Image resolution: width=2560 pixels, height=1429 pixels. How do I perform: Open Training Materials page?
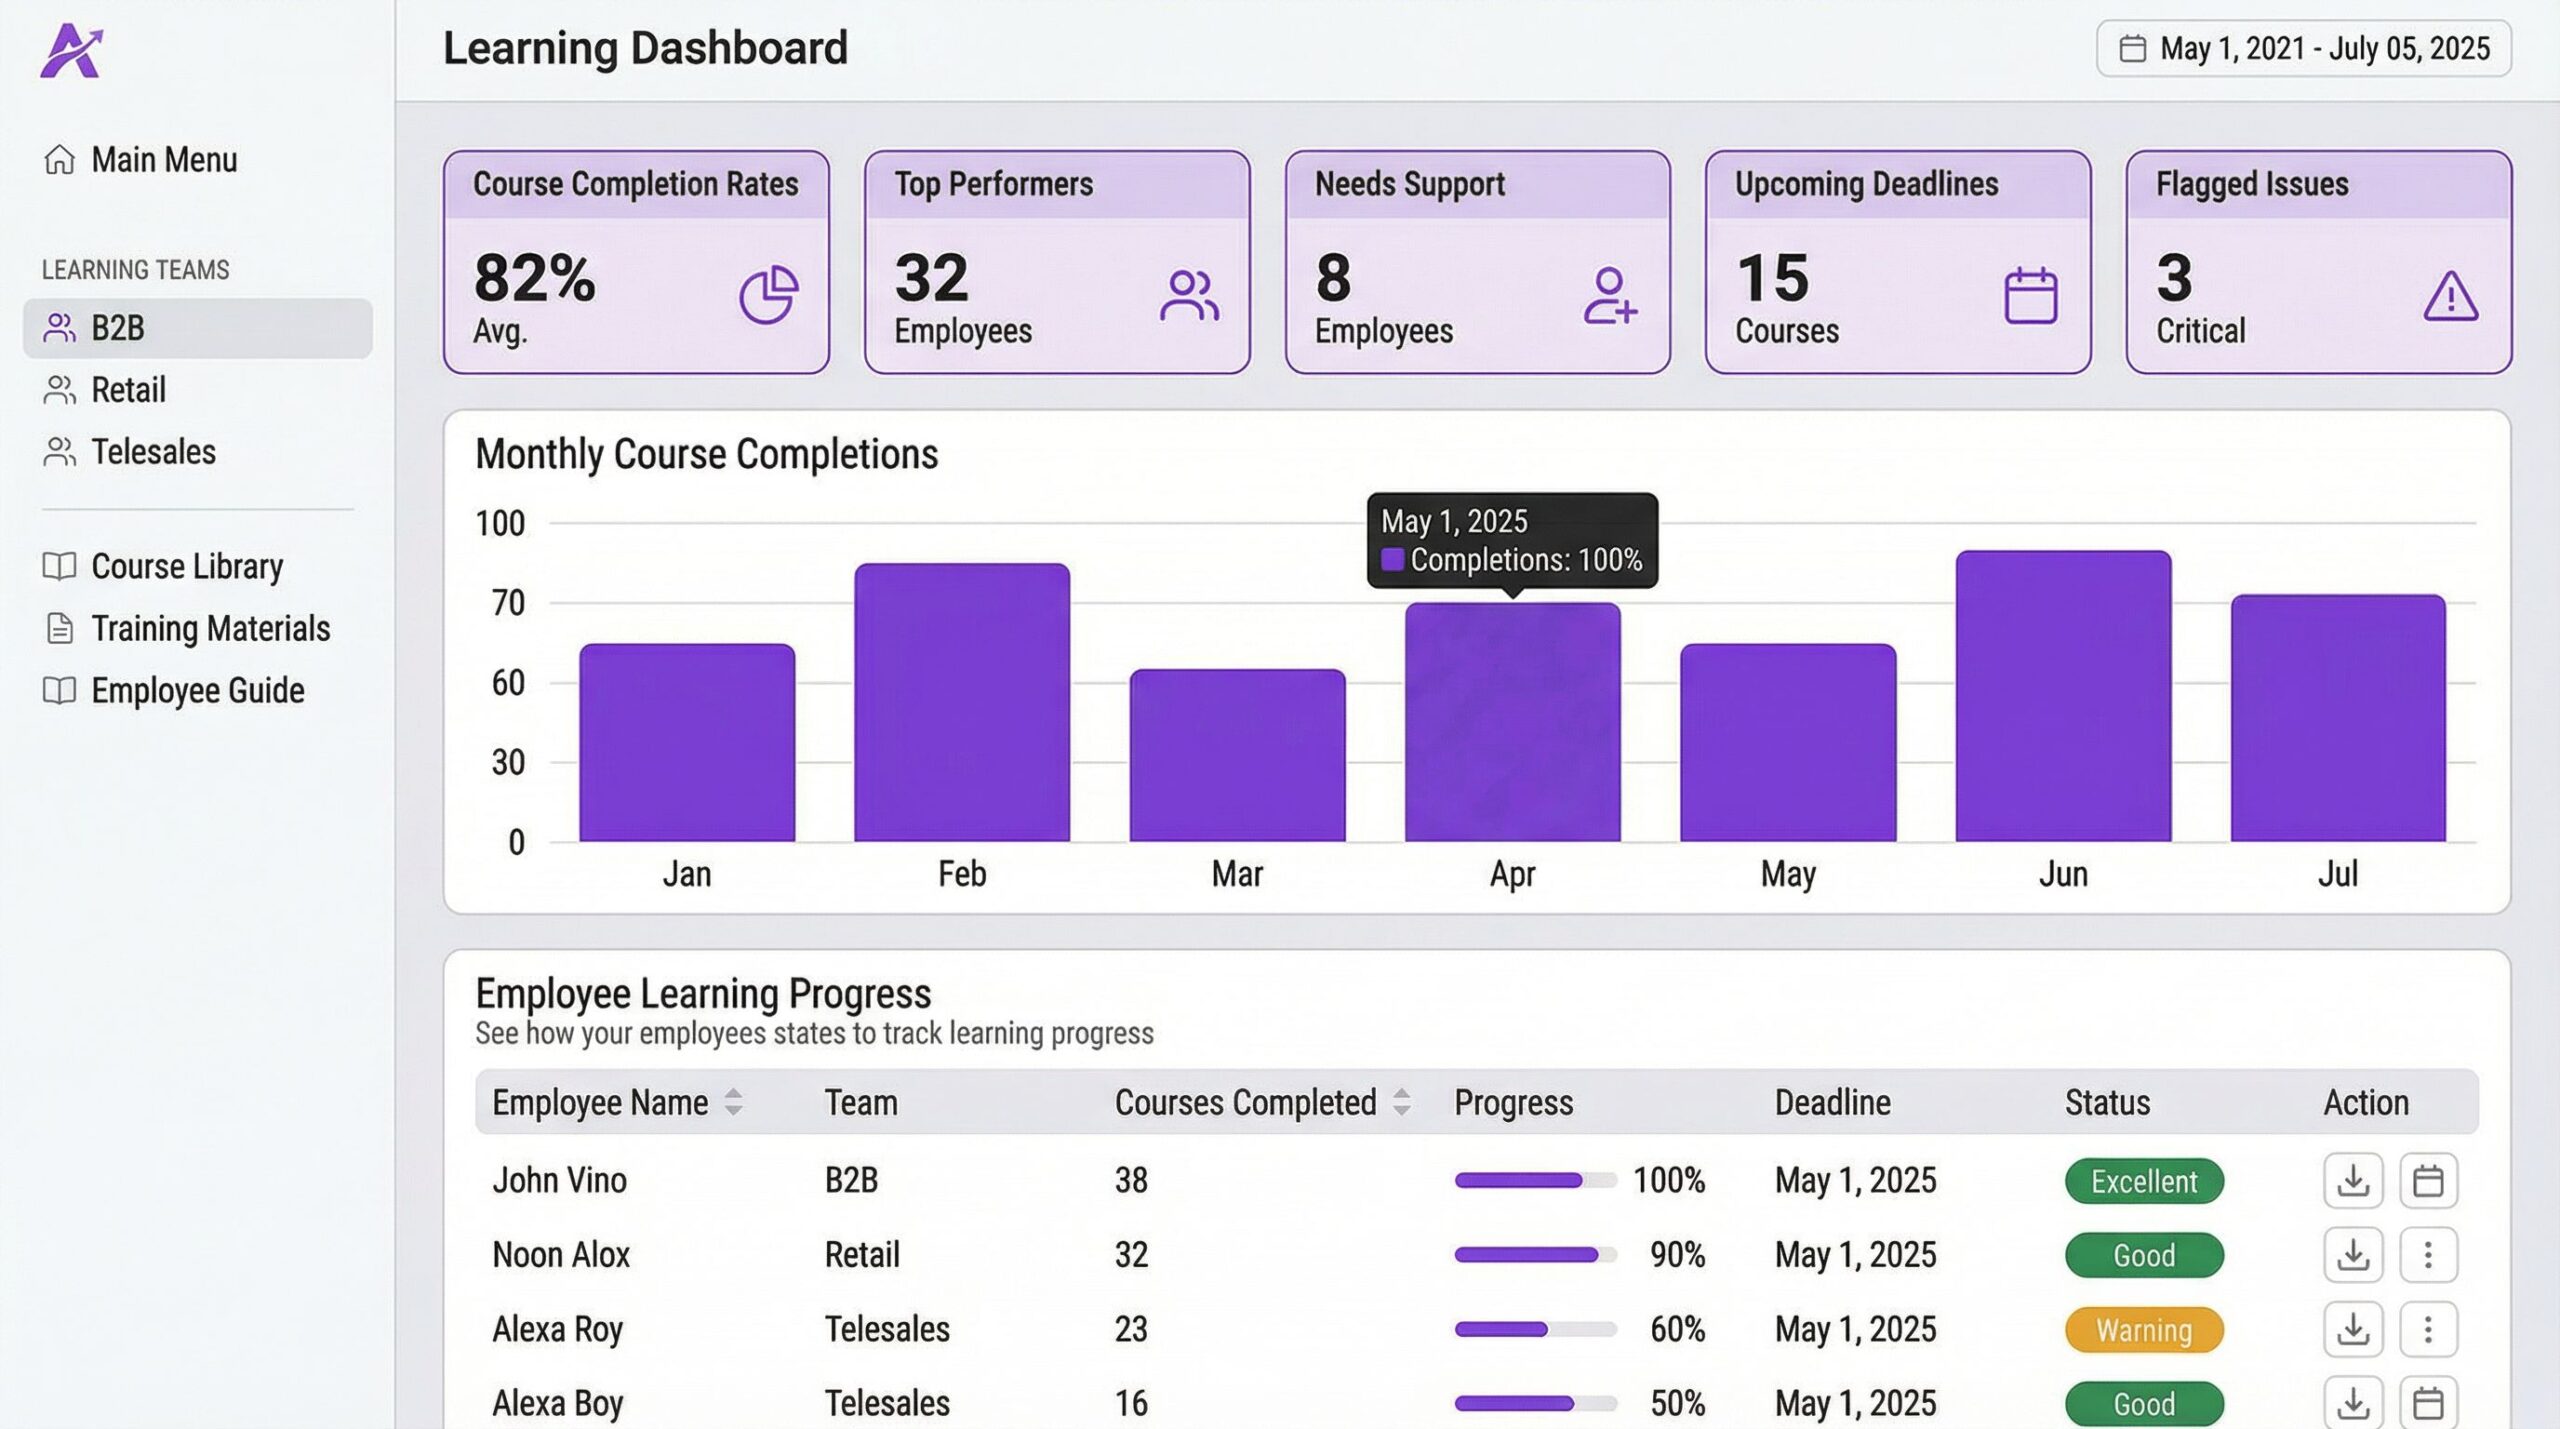point(209,628)
